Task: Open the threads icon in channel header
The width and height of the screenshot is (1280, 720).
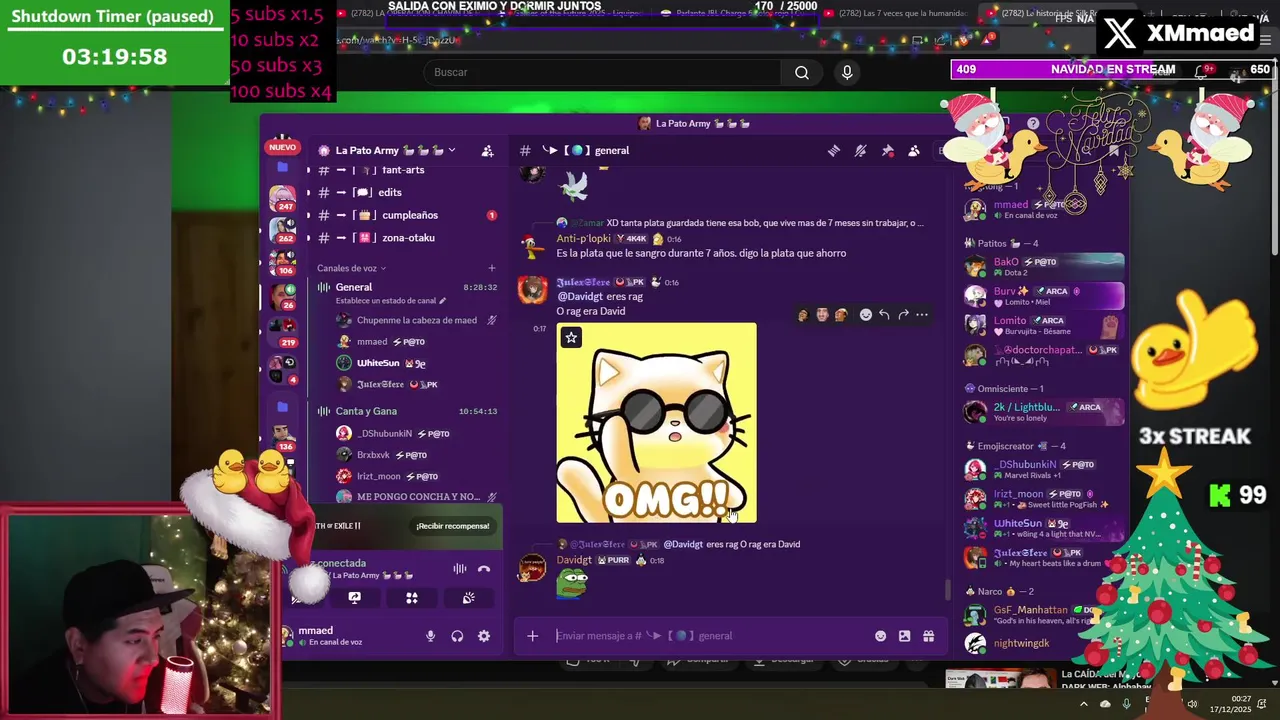Action: click(833, 151)
